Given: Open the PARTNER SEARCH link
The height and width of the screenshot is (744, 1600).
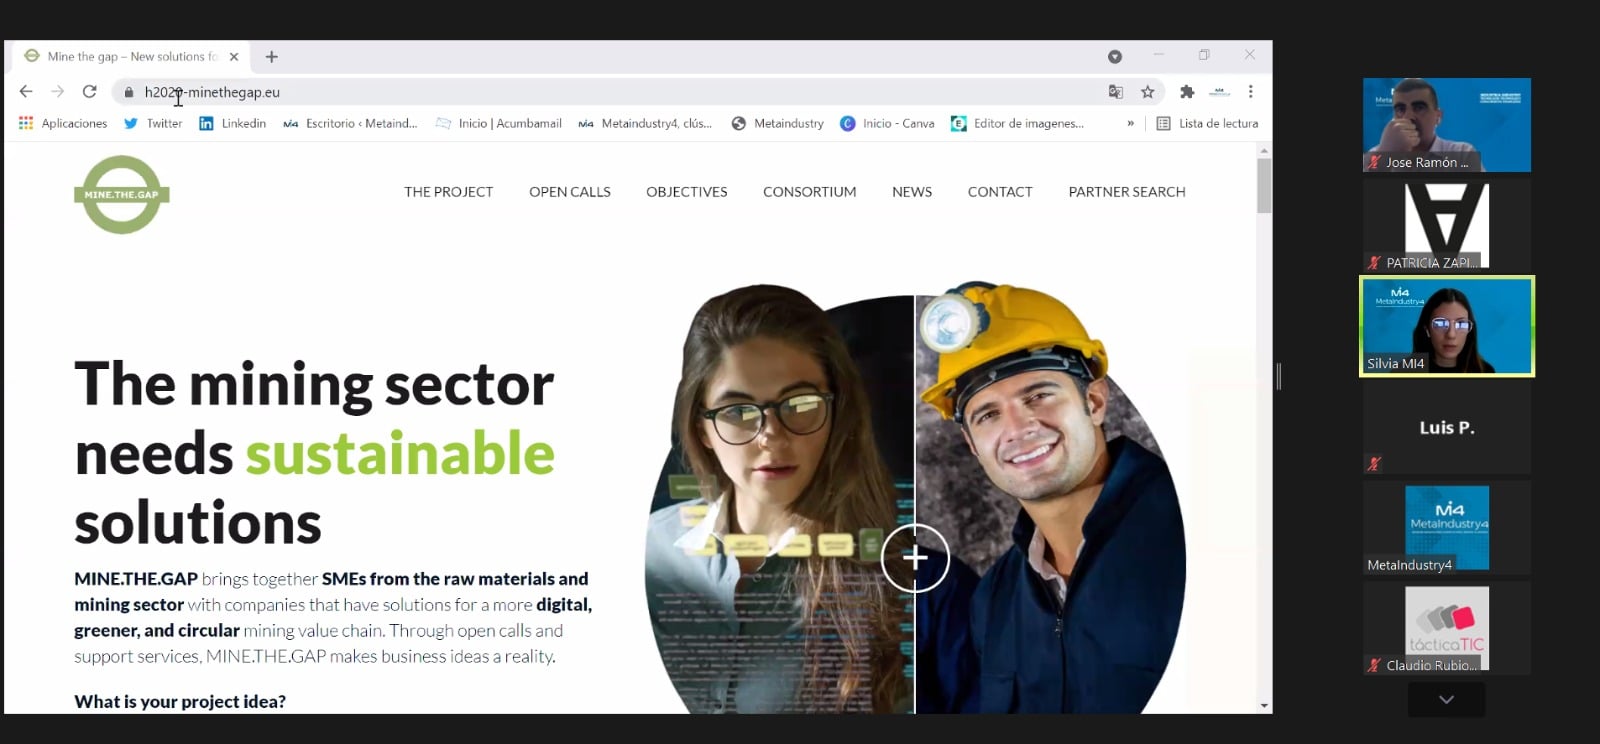Looking at the screenshot, I should click(x=1126, y=192).
